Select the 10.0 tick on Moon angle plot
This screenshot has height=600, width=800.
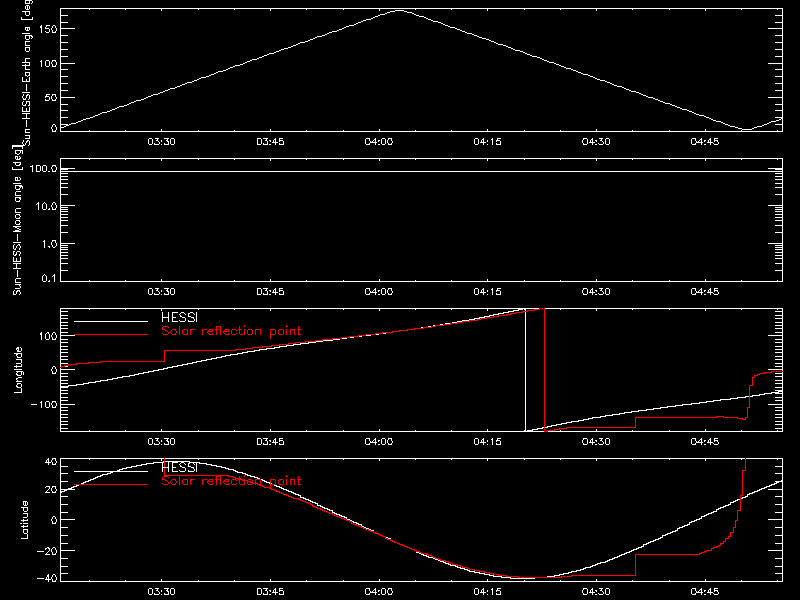(46, 207)
